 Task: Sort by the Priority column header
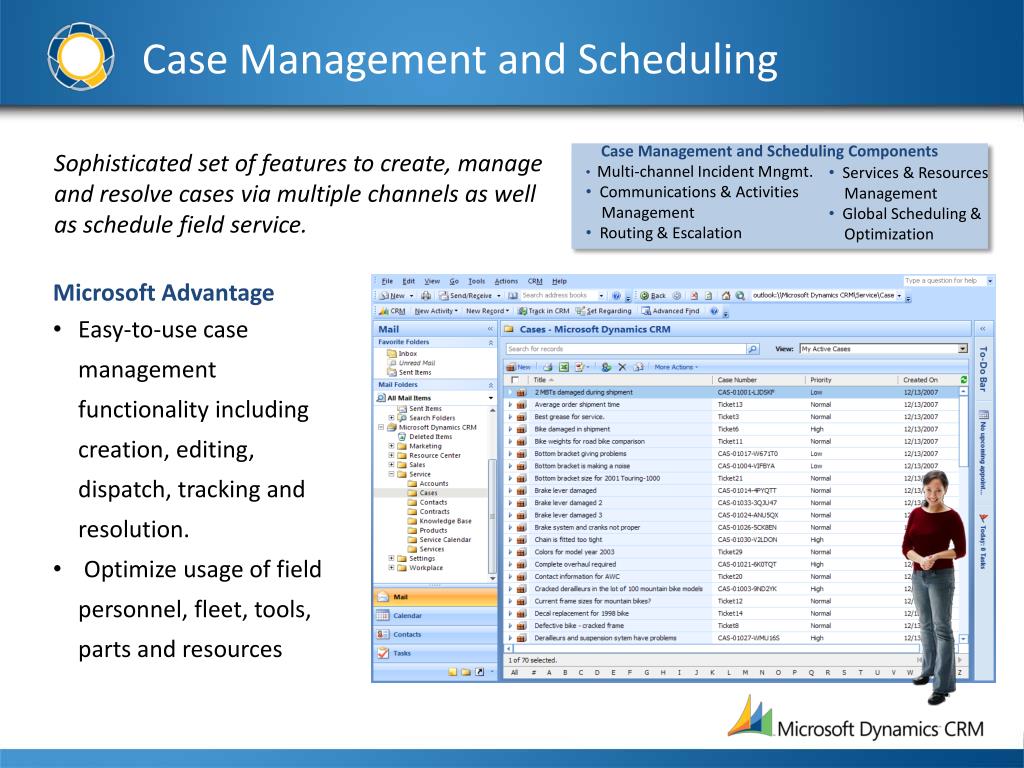coord(821,379)
